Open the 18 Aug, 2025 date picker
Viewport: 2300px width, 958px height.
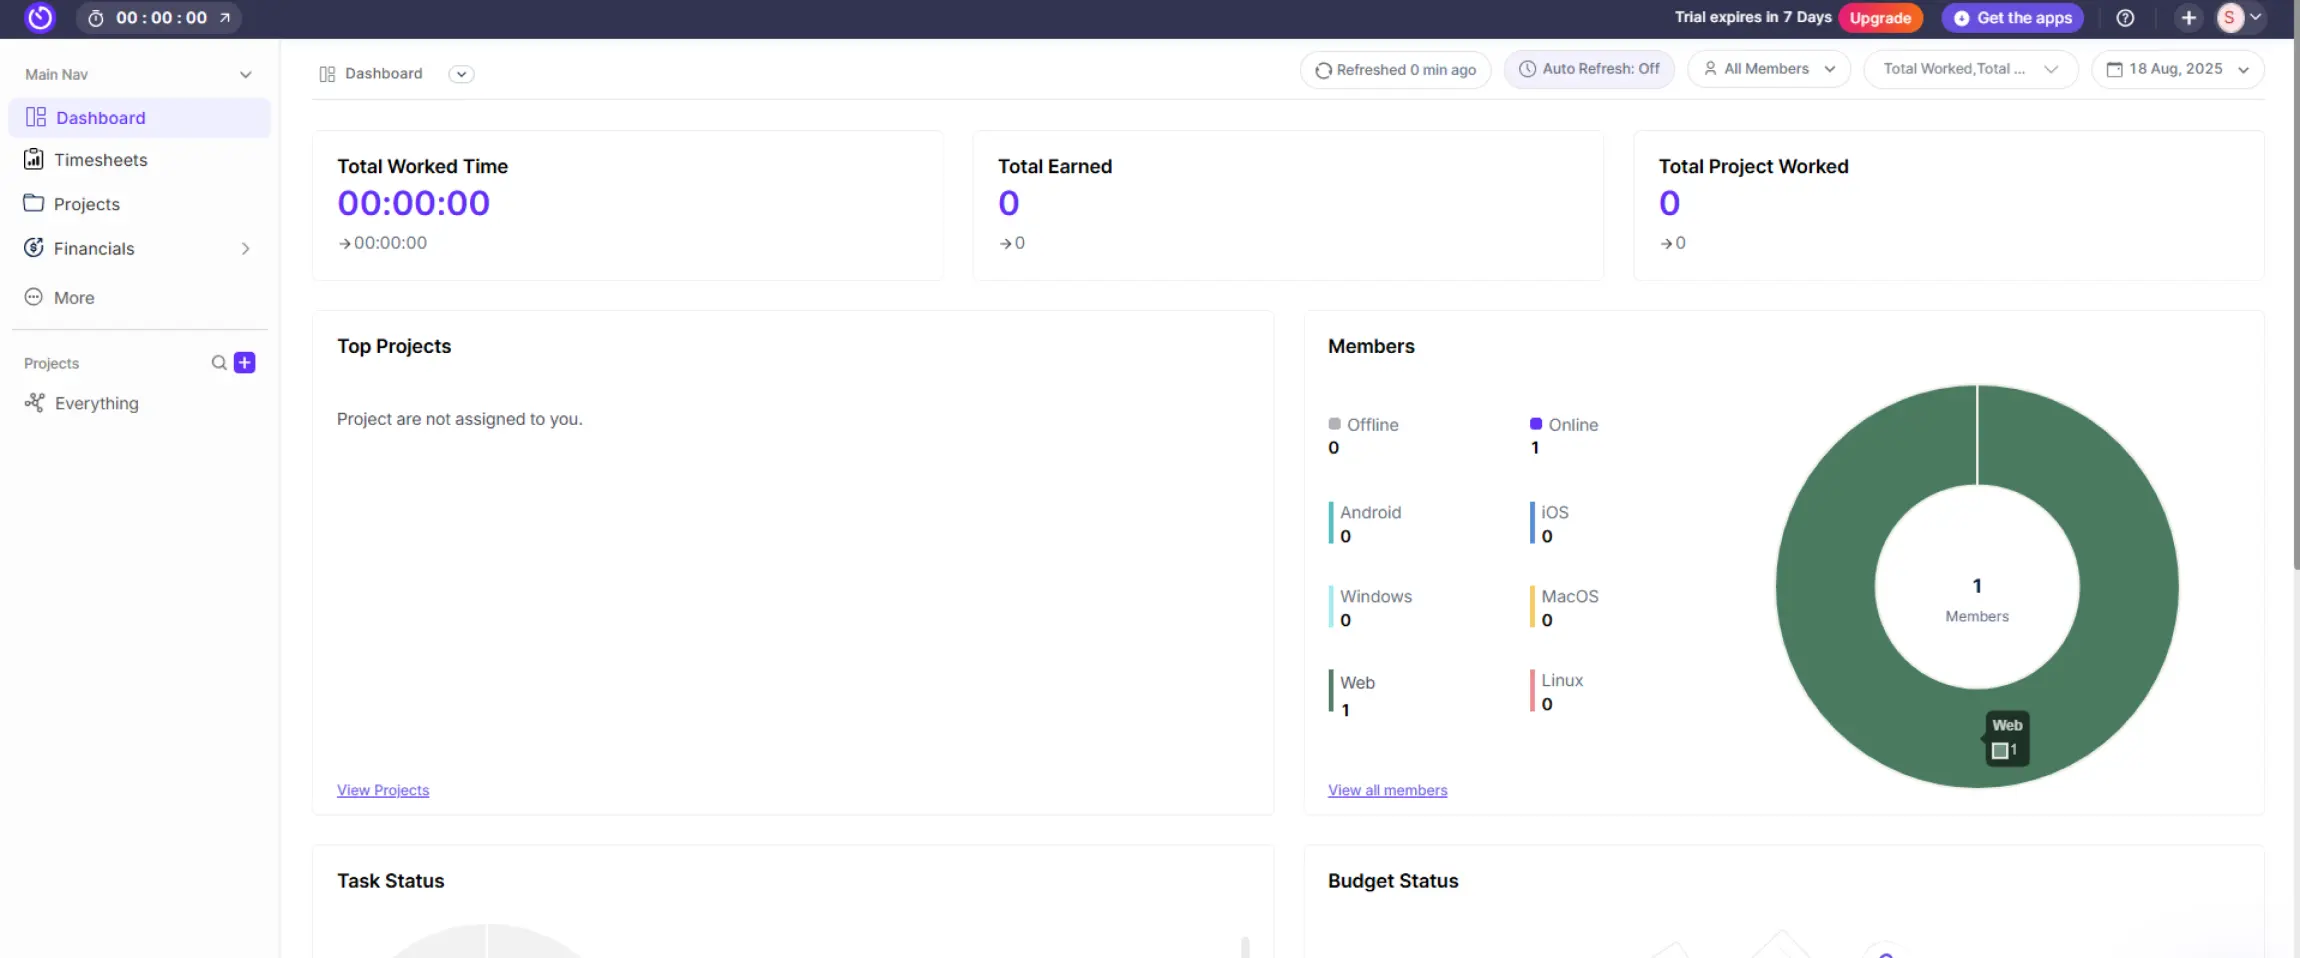tap(2177, 69)
